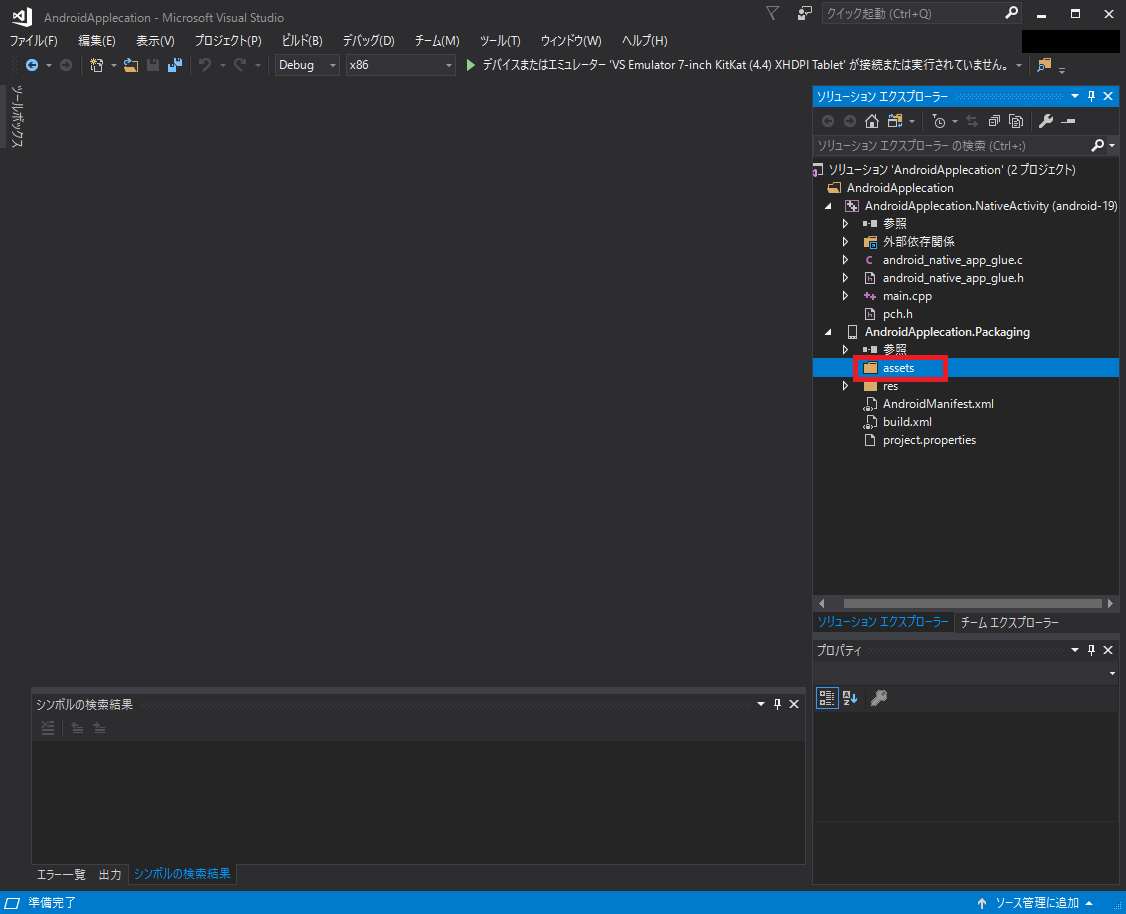
Task: Select the assets folder
Action: click(898, 368)
